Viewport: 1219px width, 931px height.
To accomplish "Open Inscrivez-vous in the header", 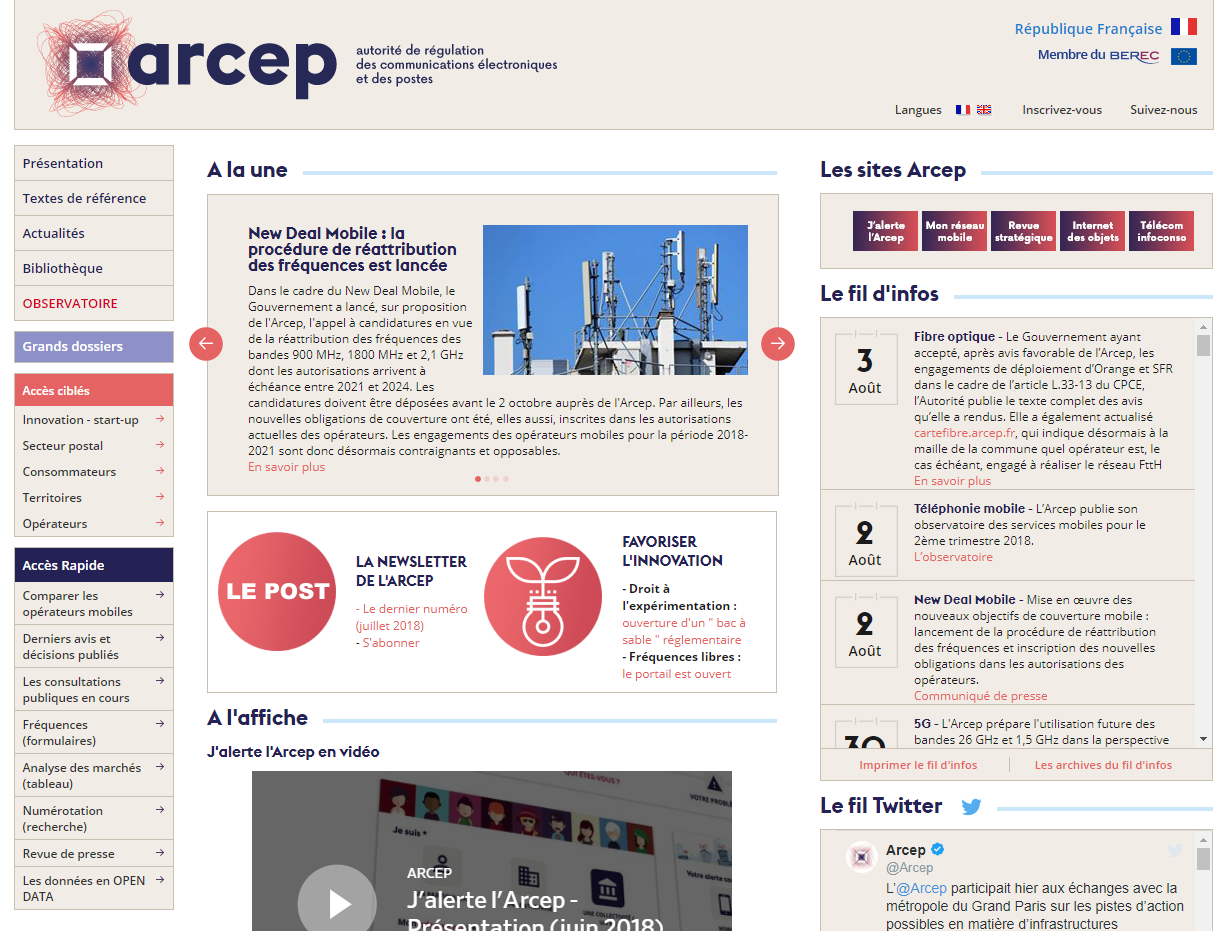I will [1062, 110].
